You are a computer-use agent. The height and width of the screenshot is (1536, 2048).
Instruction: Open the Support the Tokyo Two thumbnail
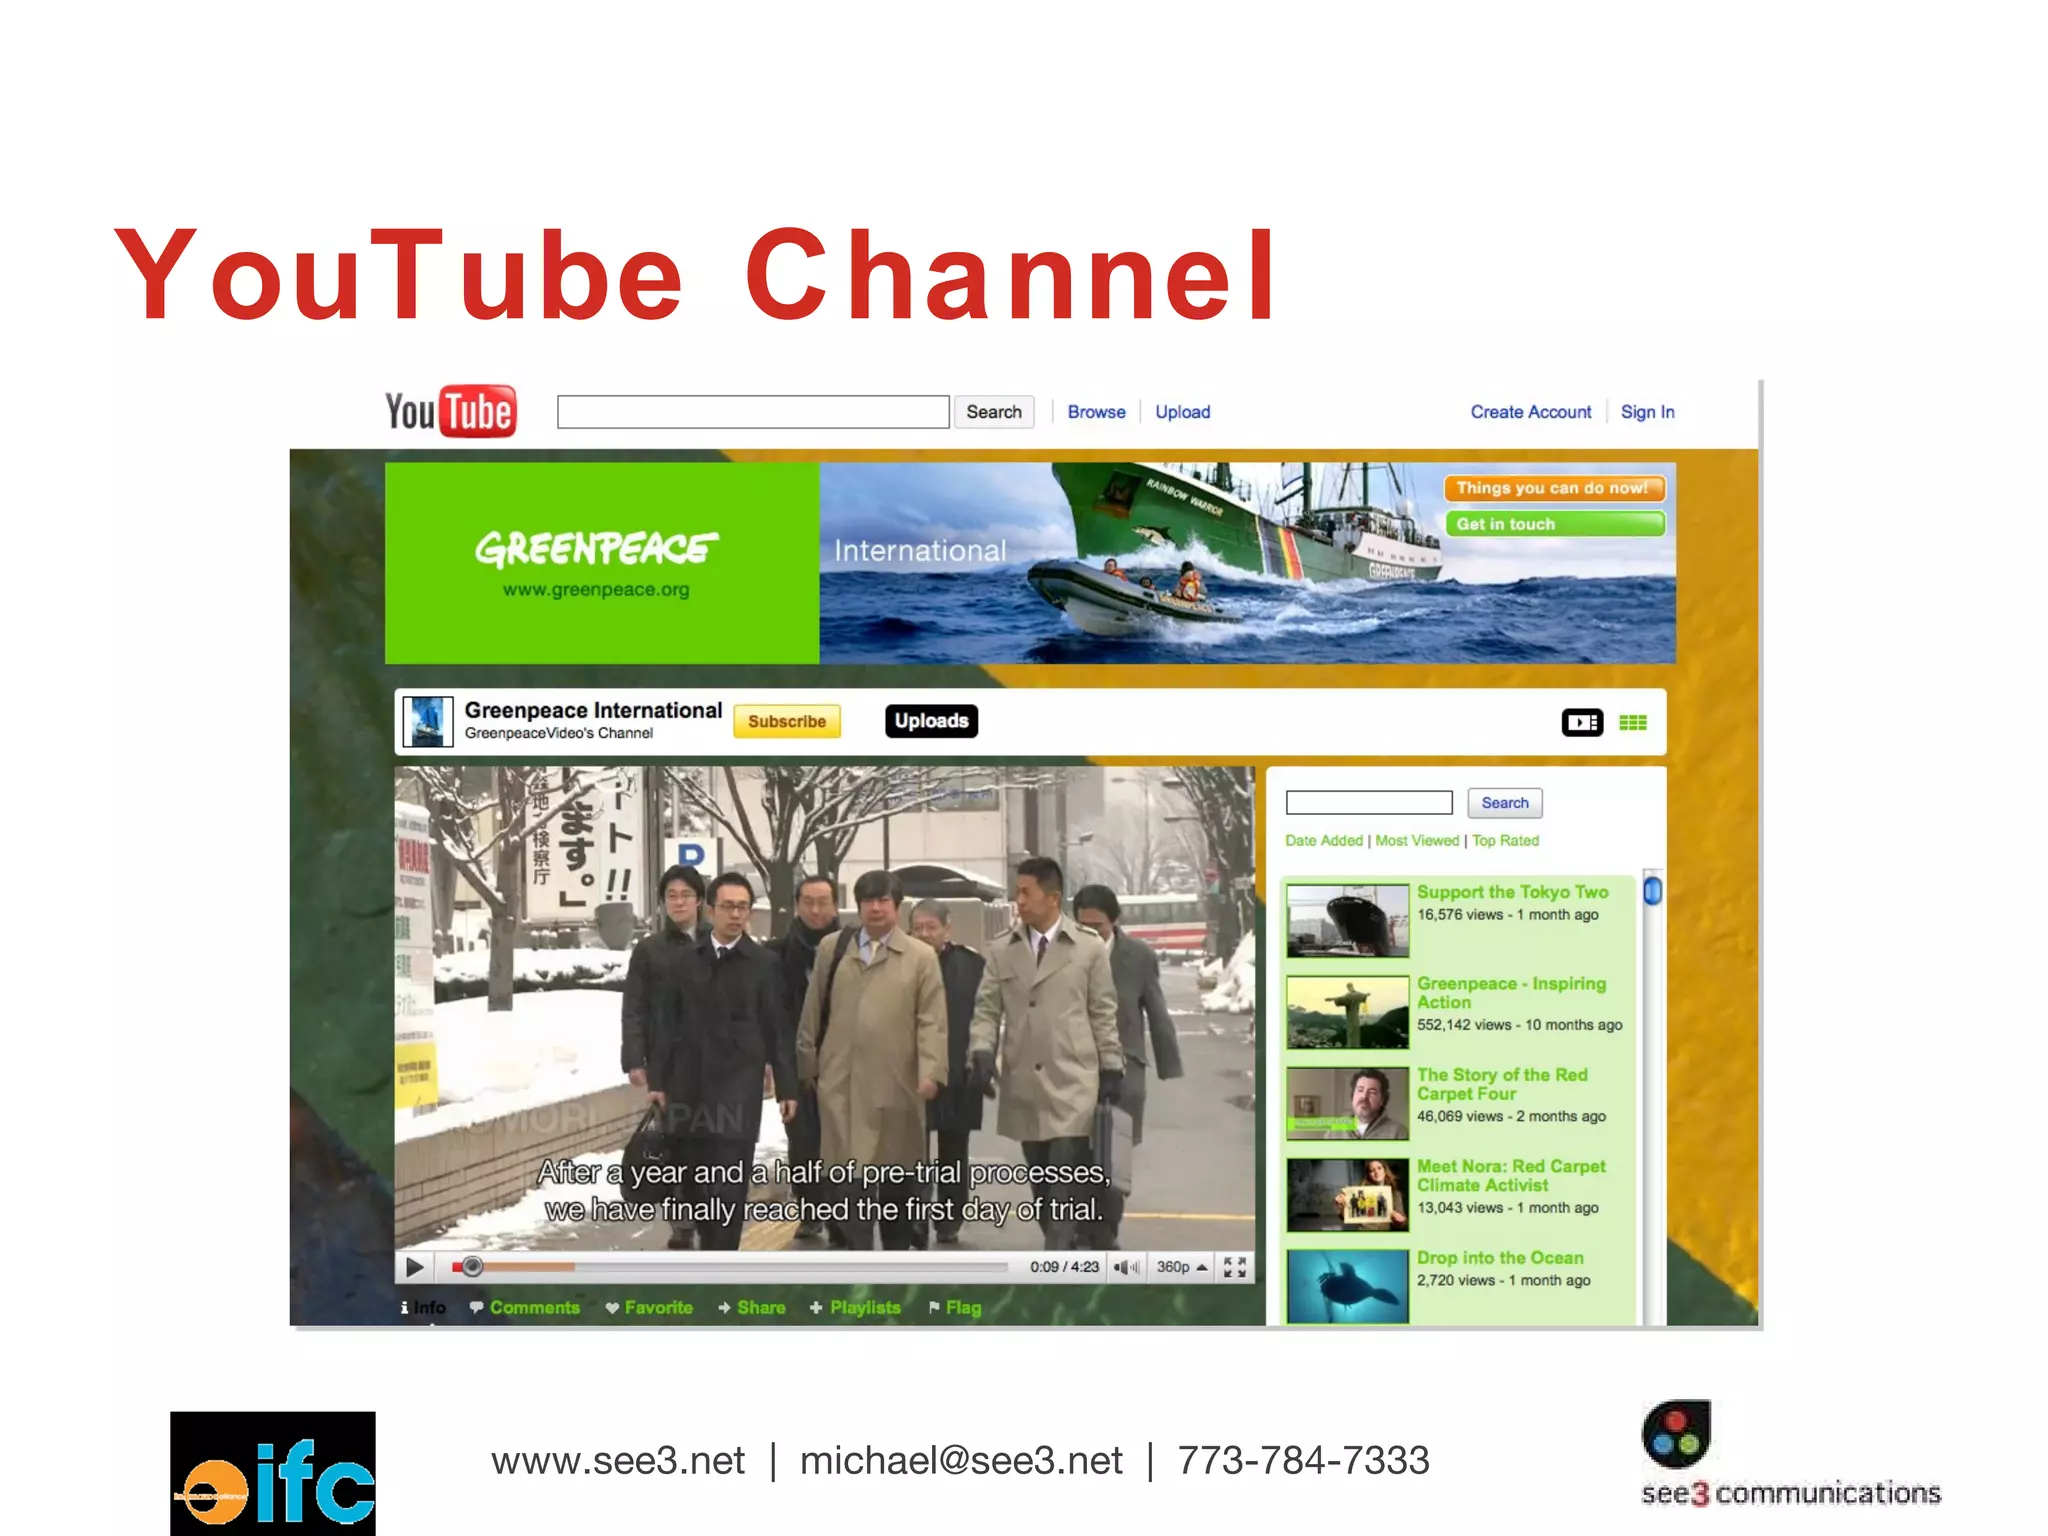click(1347, 920)
